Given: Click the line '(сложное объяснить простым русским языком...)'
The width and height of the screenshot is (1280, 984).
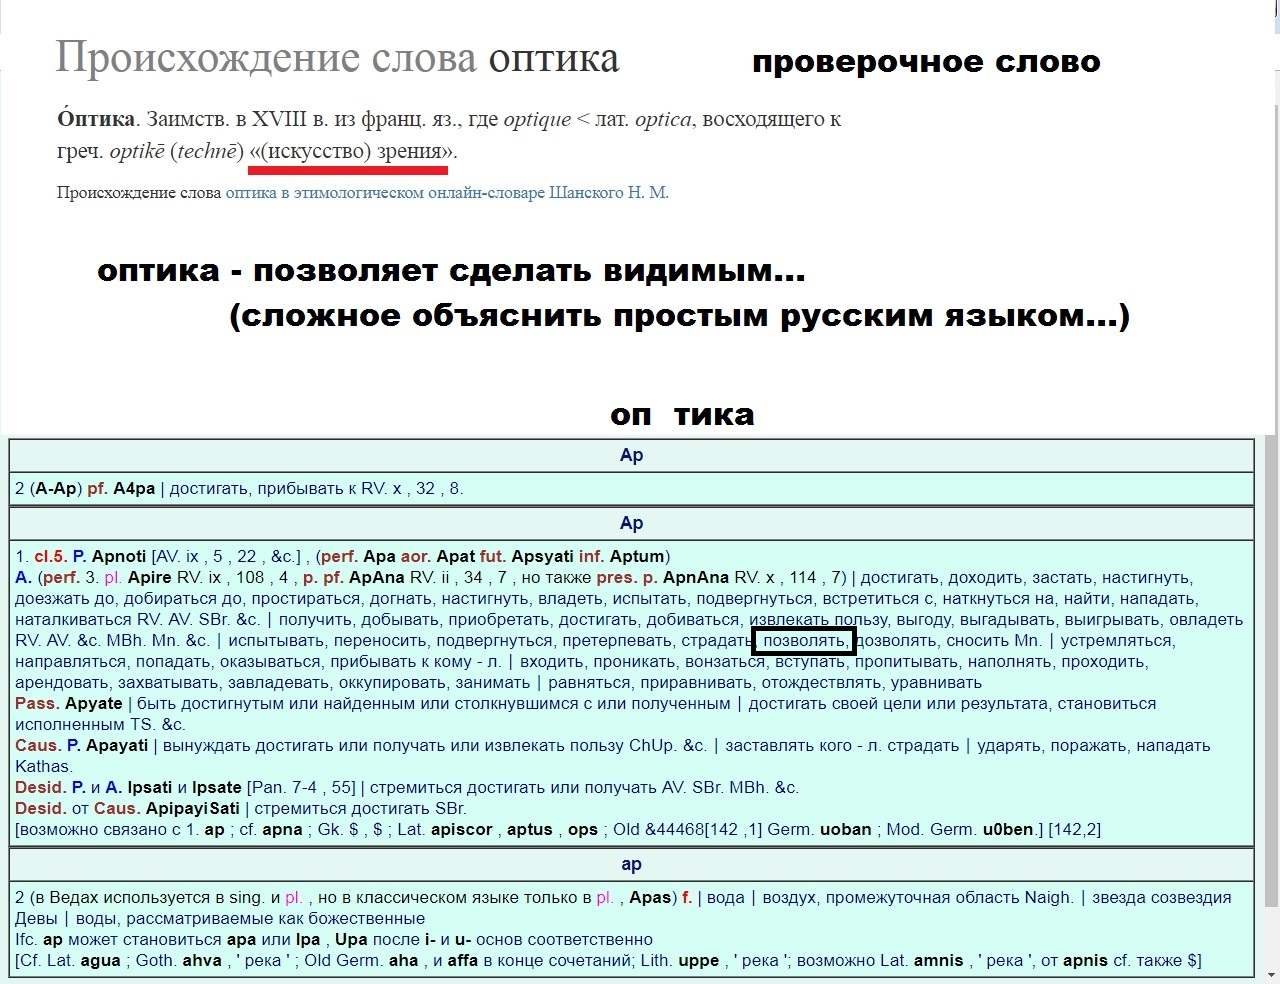Looking at the screenshot, I should tap(679, 316).
